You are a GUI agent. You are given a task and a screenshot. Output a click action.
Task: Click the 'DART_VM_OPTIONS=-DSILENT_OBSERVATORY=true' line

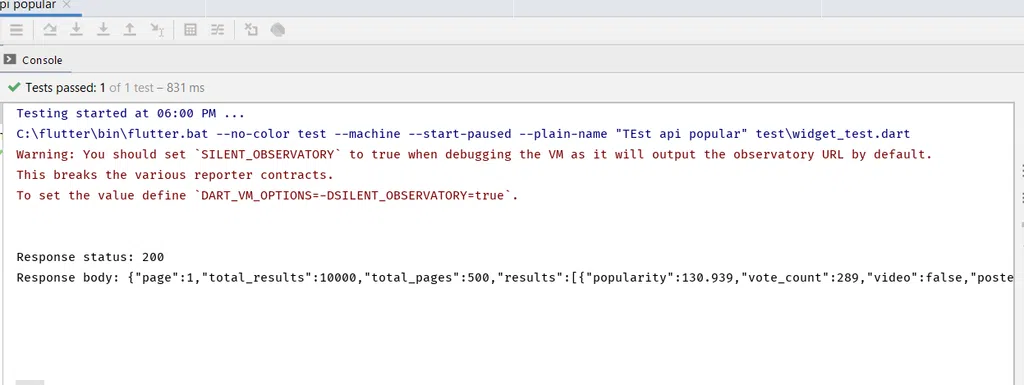(x=267, y=195)
